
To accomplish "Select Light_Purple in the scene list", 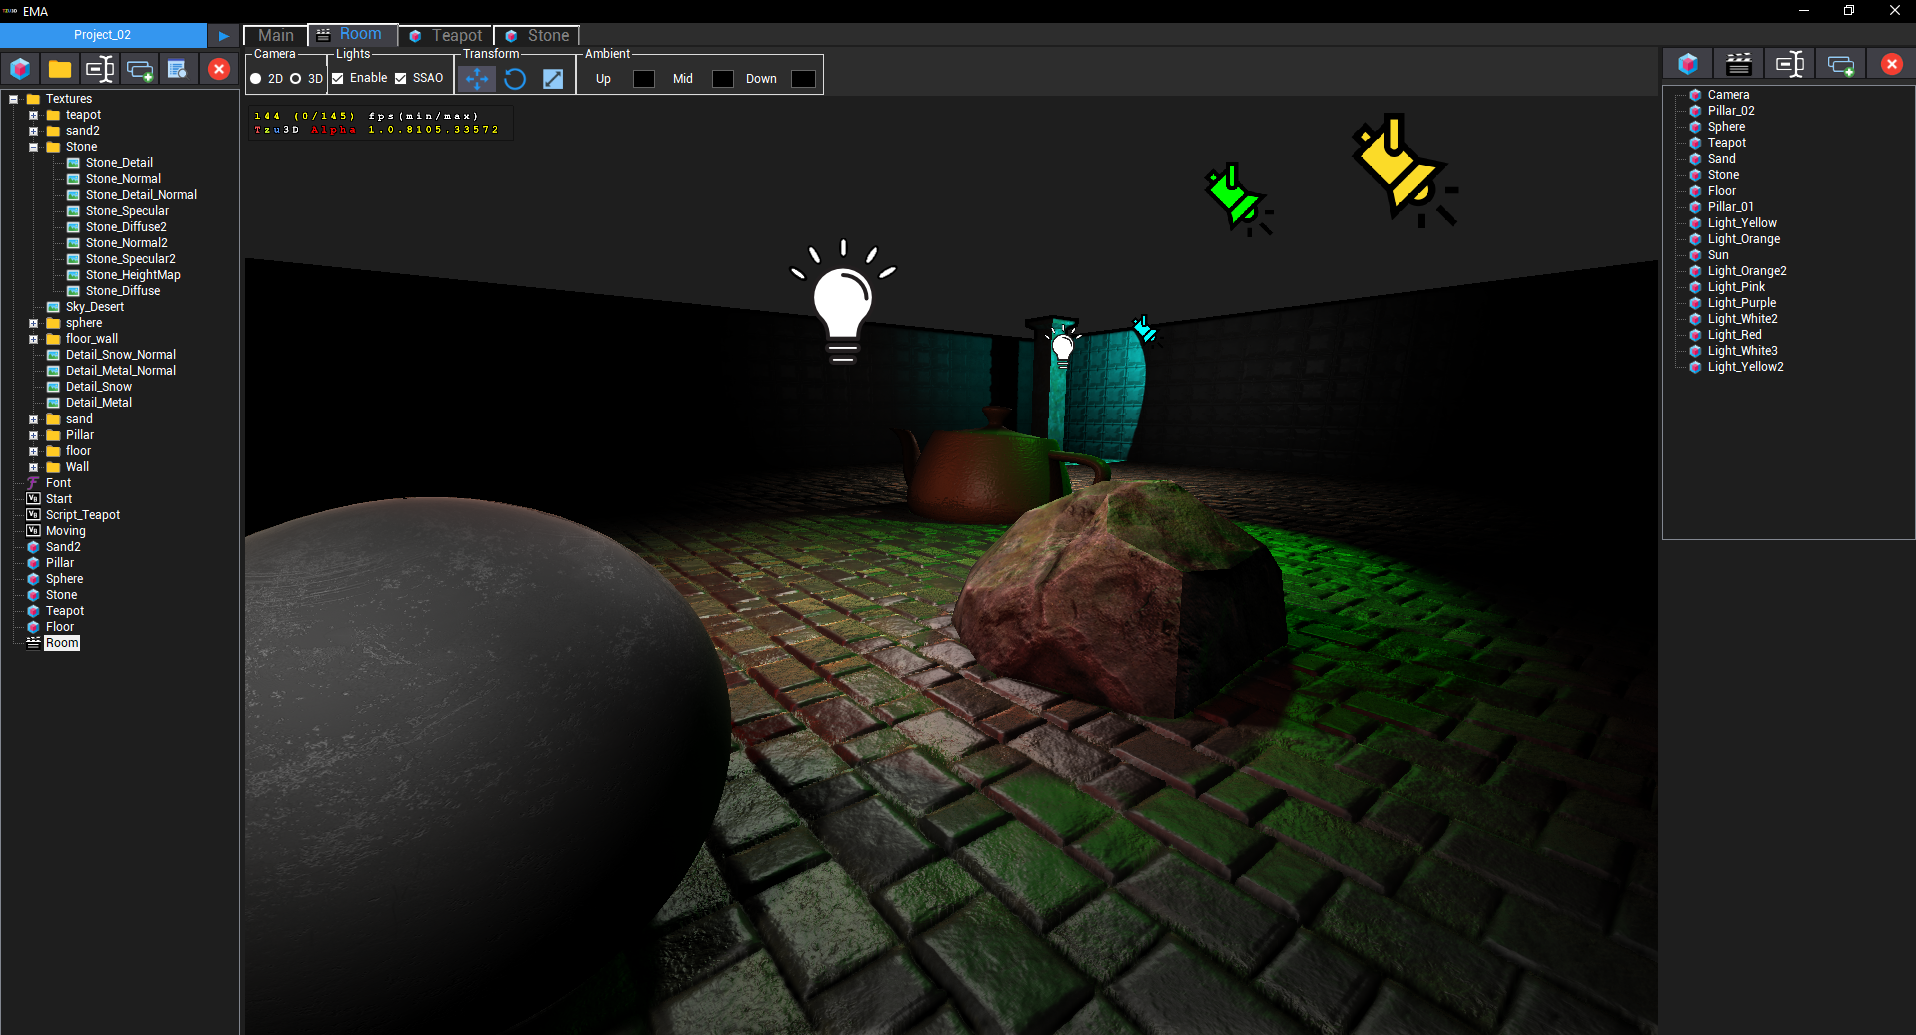I will click(x=1742, y=303).
